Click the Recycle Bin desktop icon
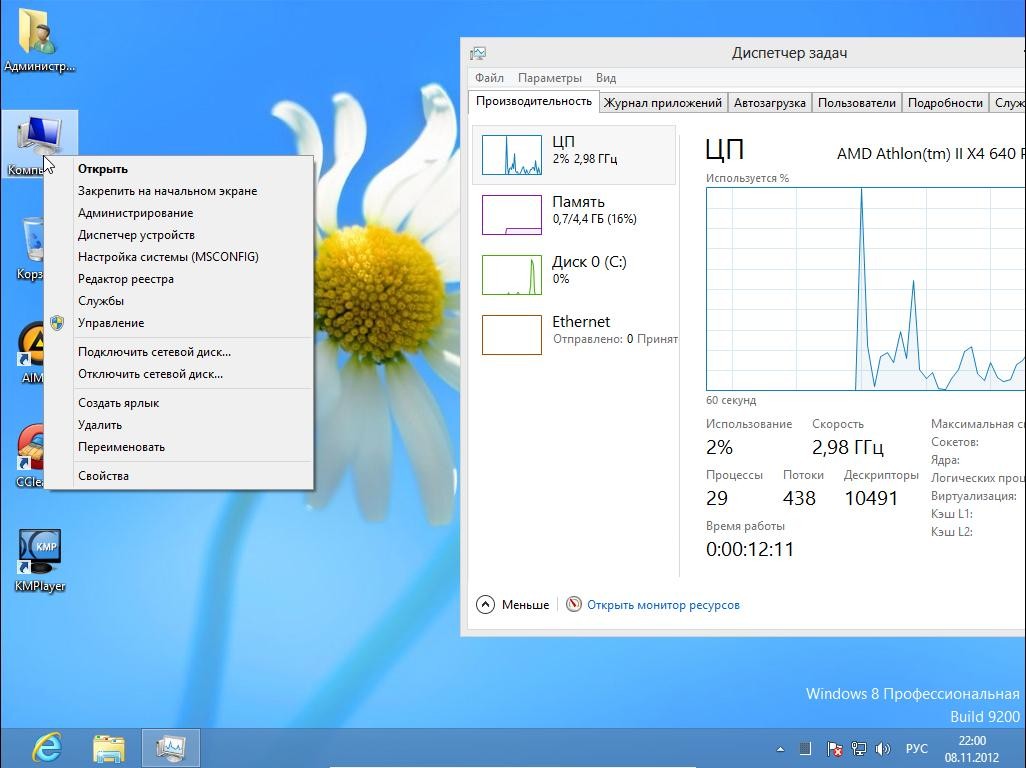1026x768 pixels. [32, 242]
